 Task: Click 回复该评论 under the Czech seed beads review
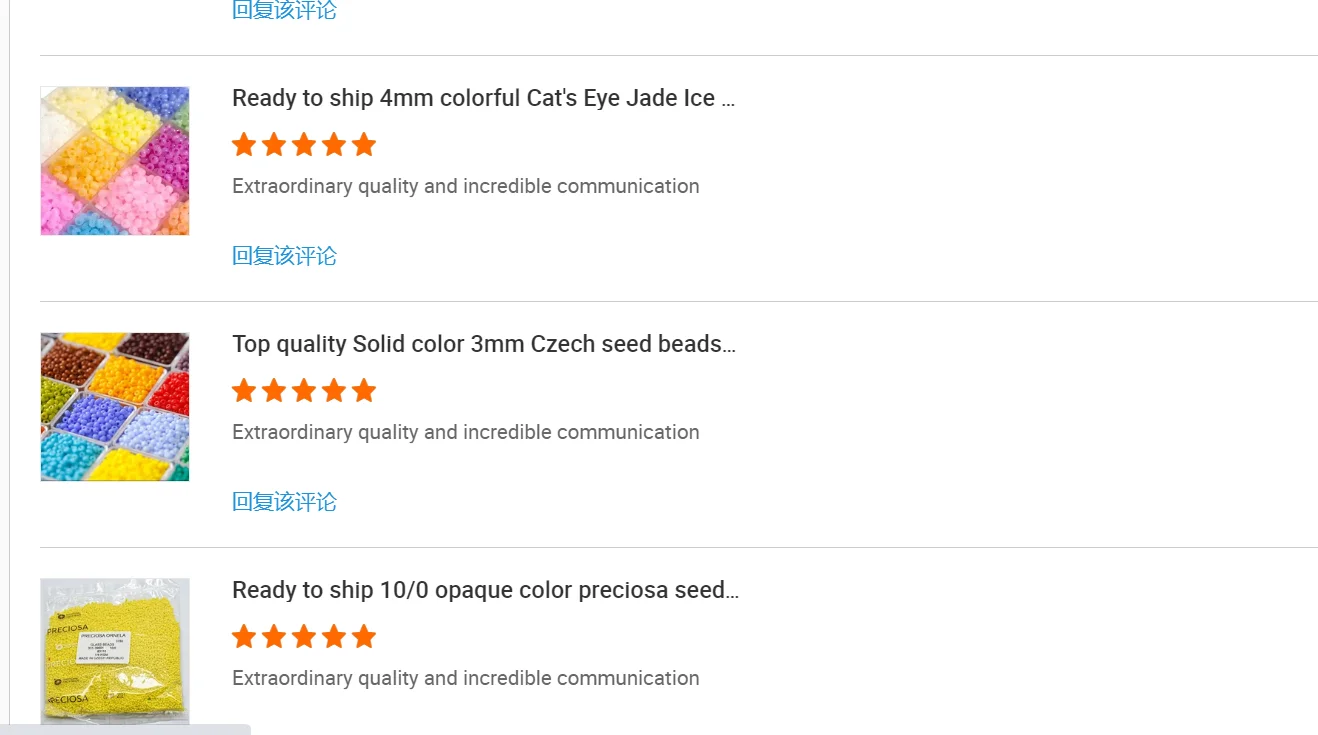click(284, 502)
